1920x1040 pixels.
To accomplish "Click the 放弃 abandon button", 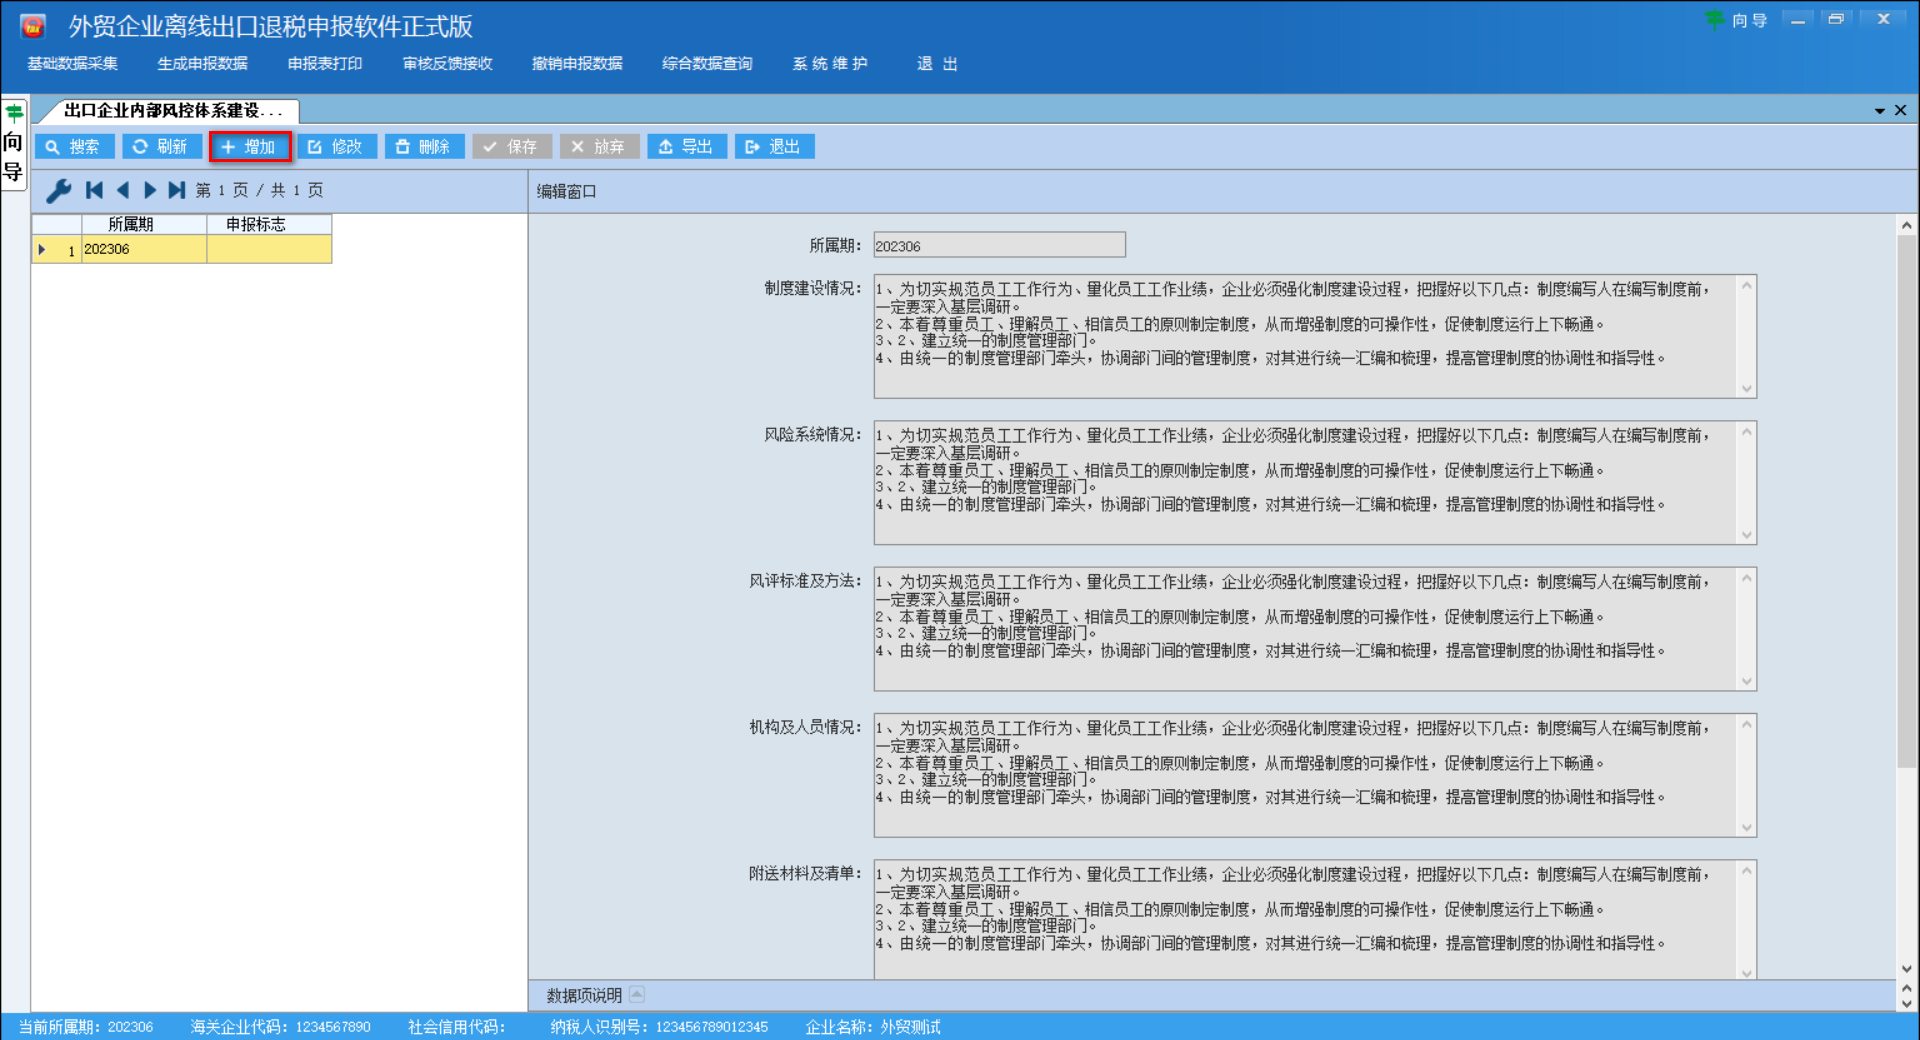I will 598,146.
